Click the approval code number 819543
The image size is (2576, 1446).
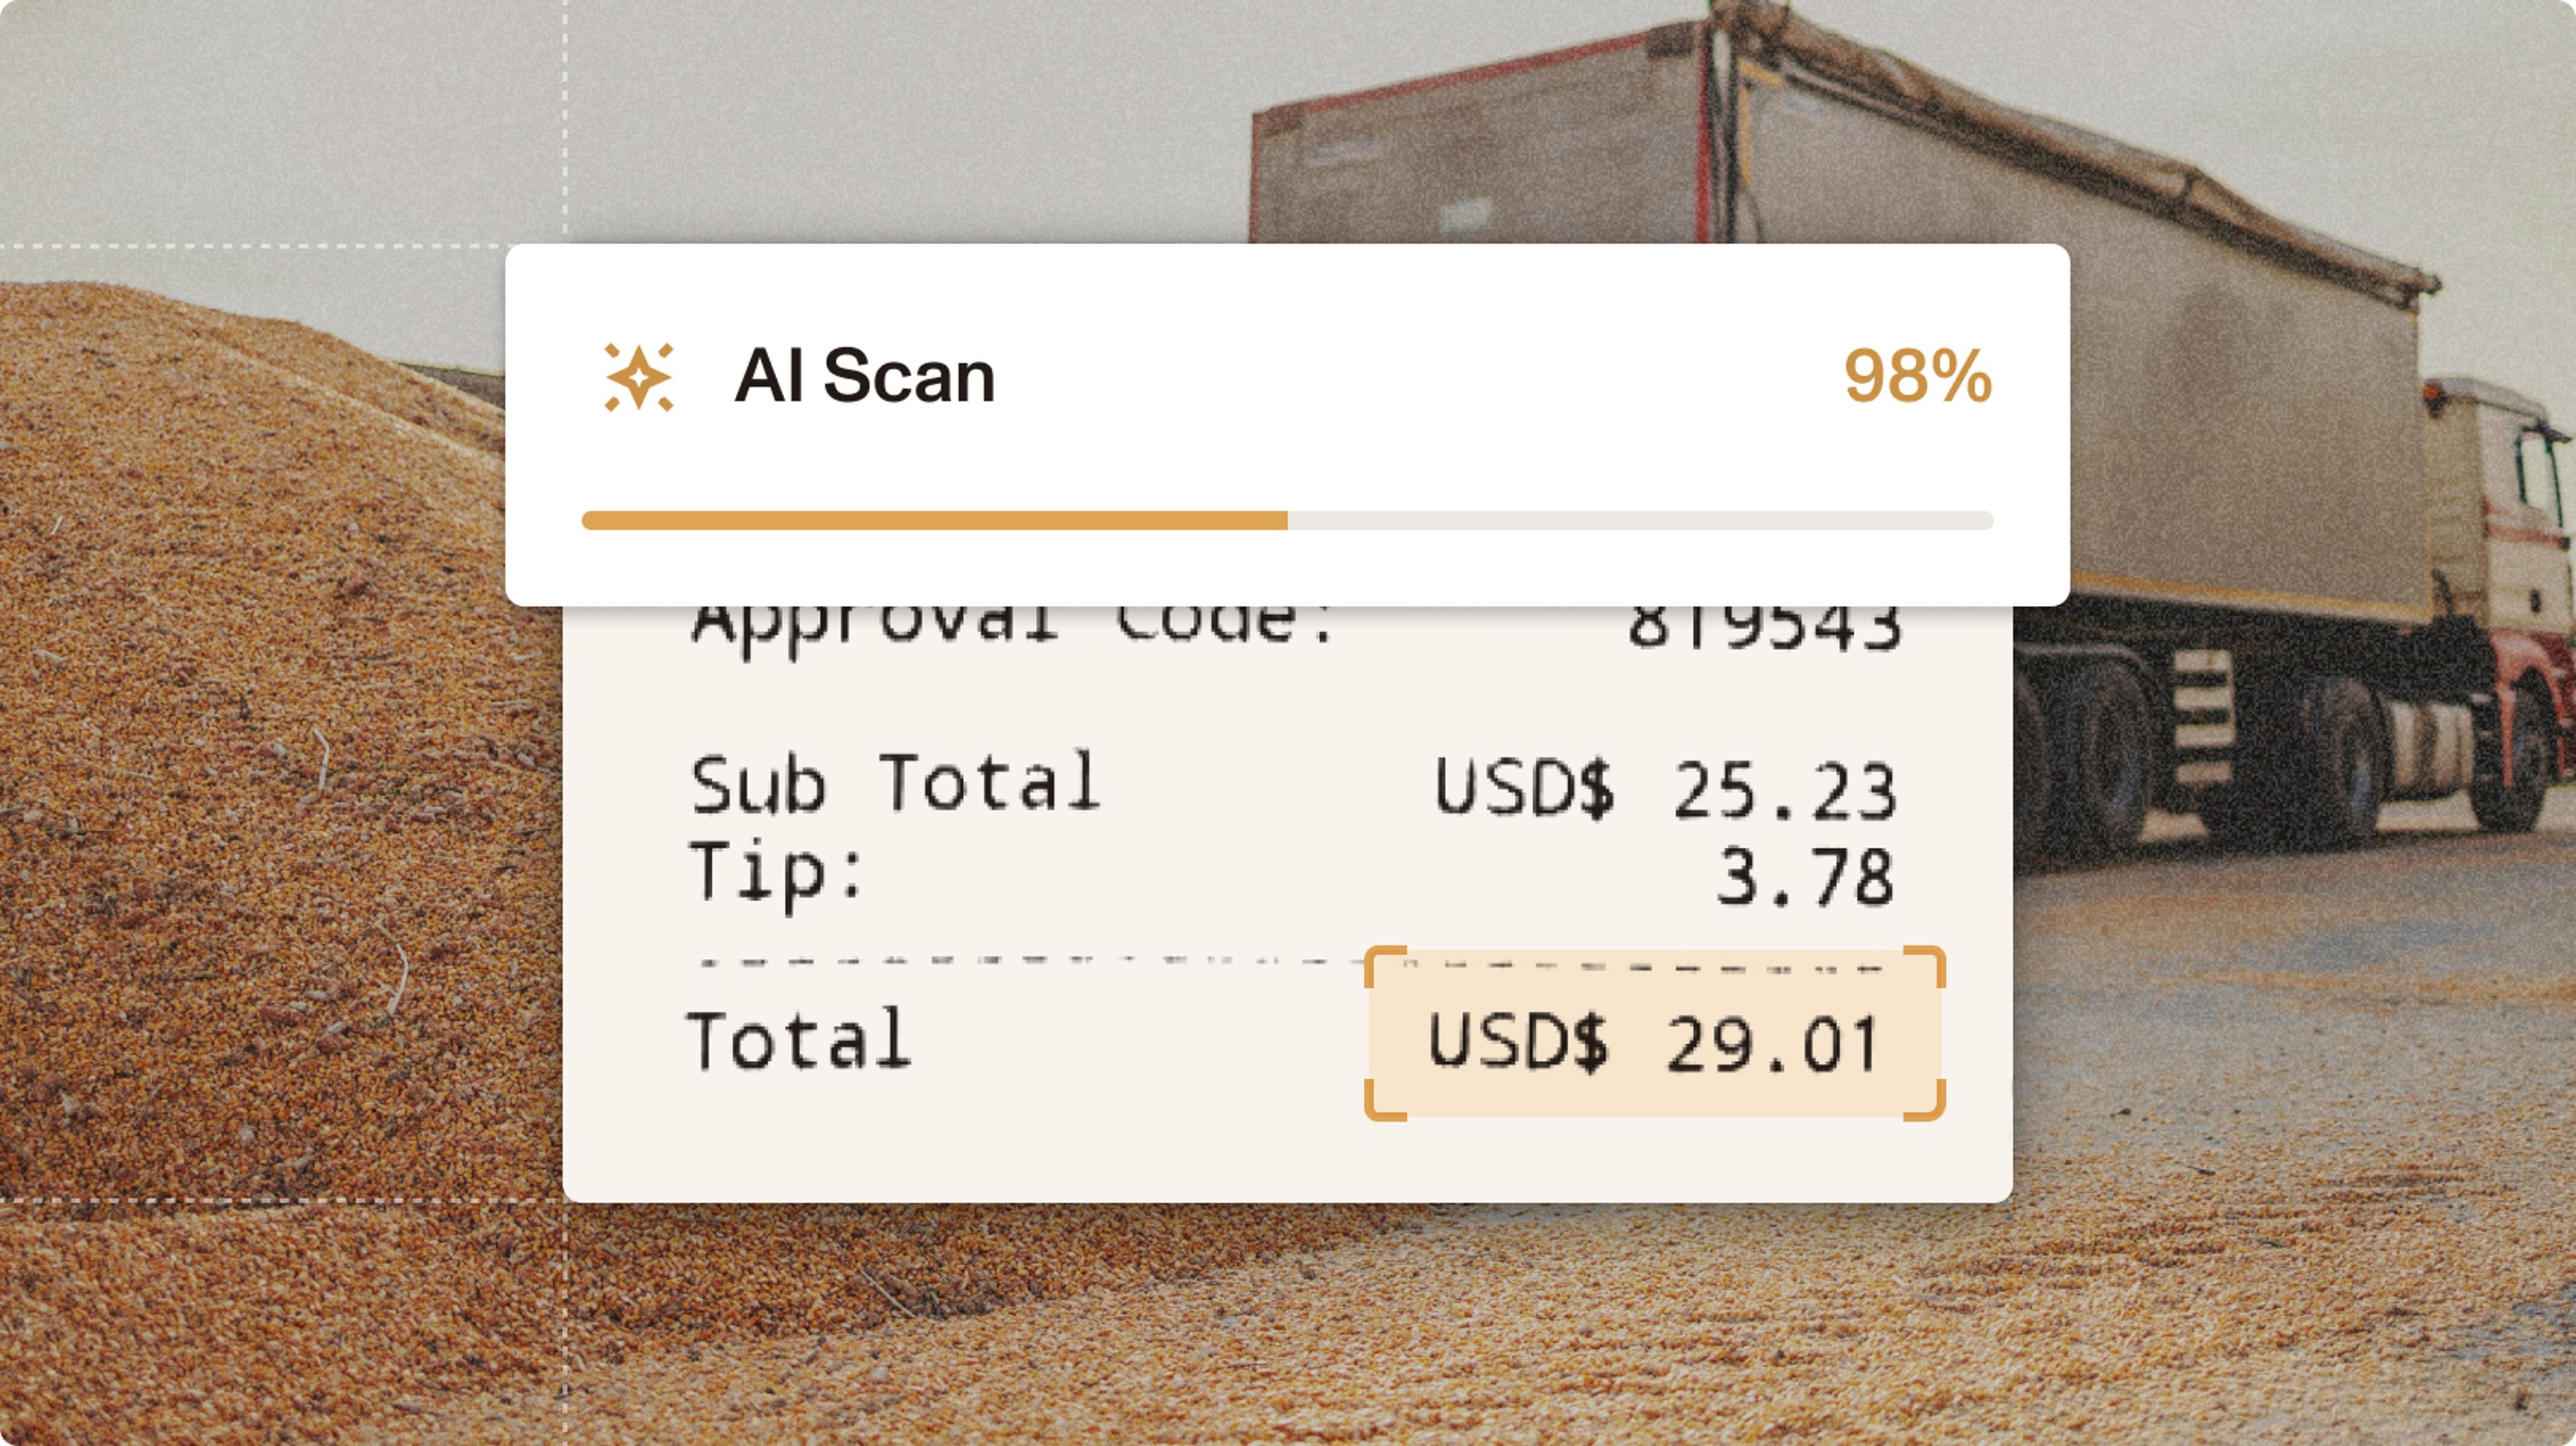pyautogui.click(x=1764, y=628)
